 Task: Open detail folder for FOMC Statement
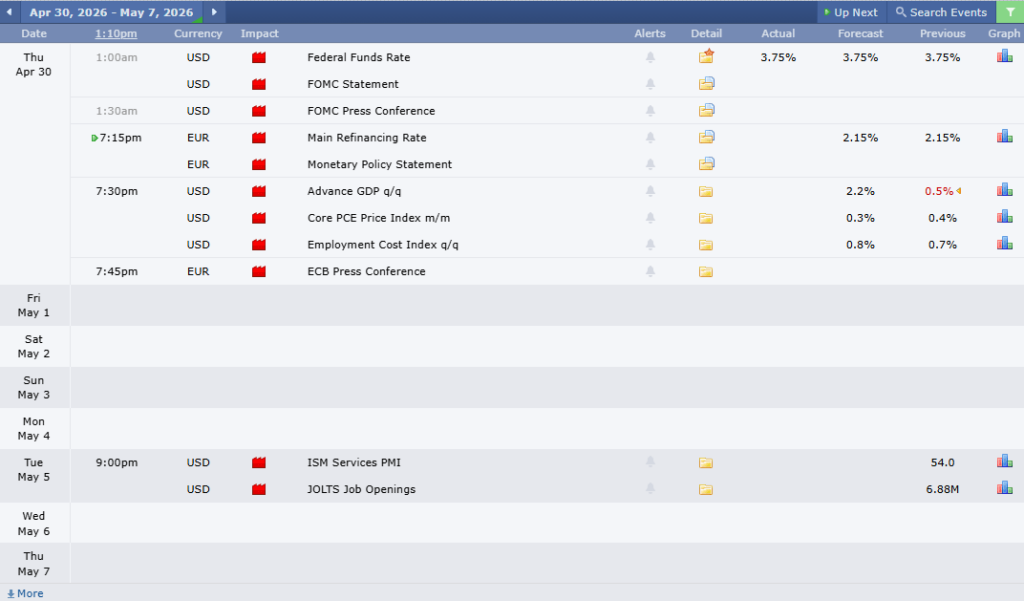(x=706, y=84)
